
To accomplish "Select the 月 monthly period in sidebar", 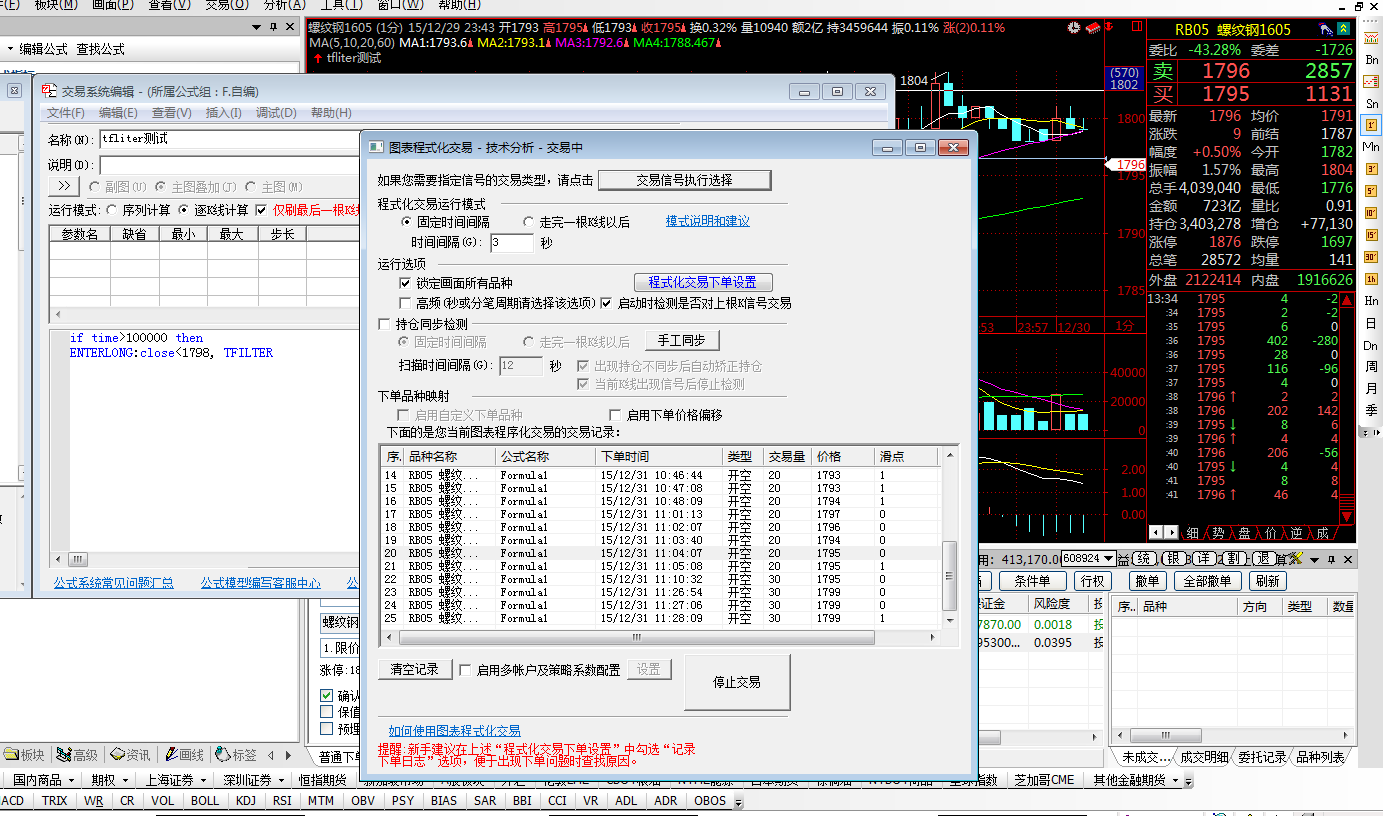I will click(x=1371, y=388).
